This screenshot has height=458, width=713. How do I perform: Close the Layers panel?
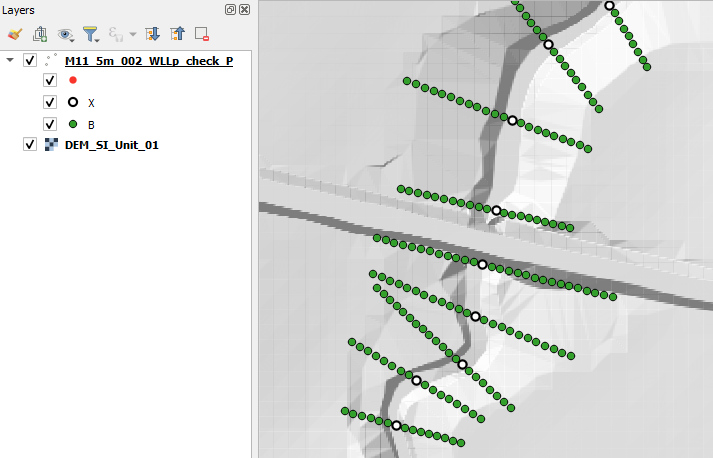(x=244, y=9)
